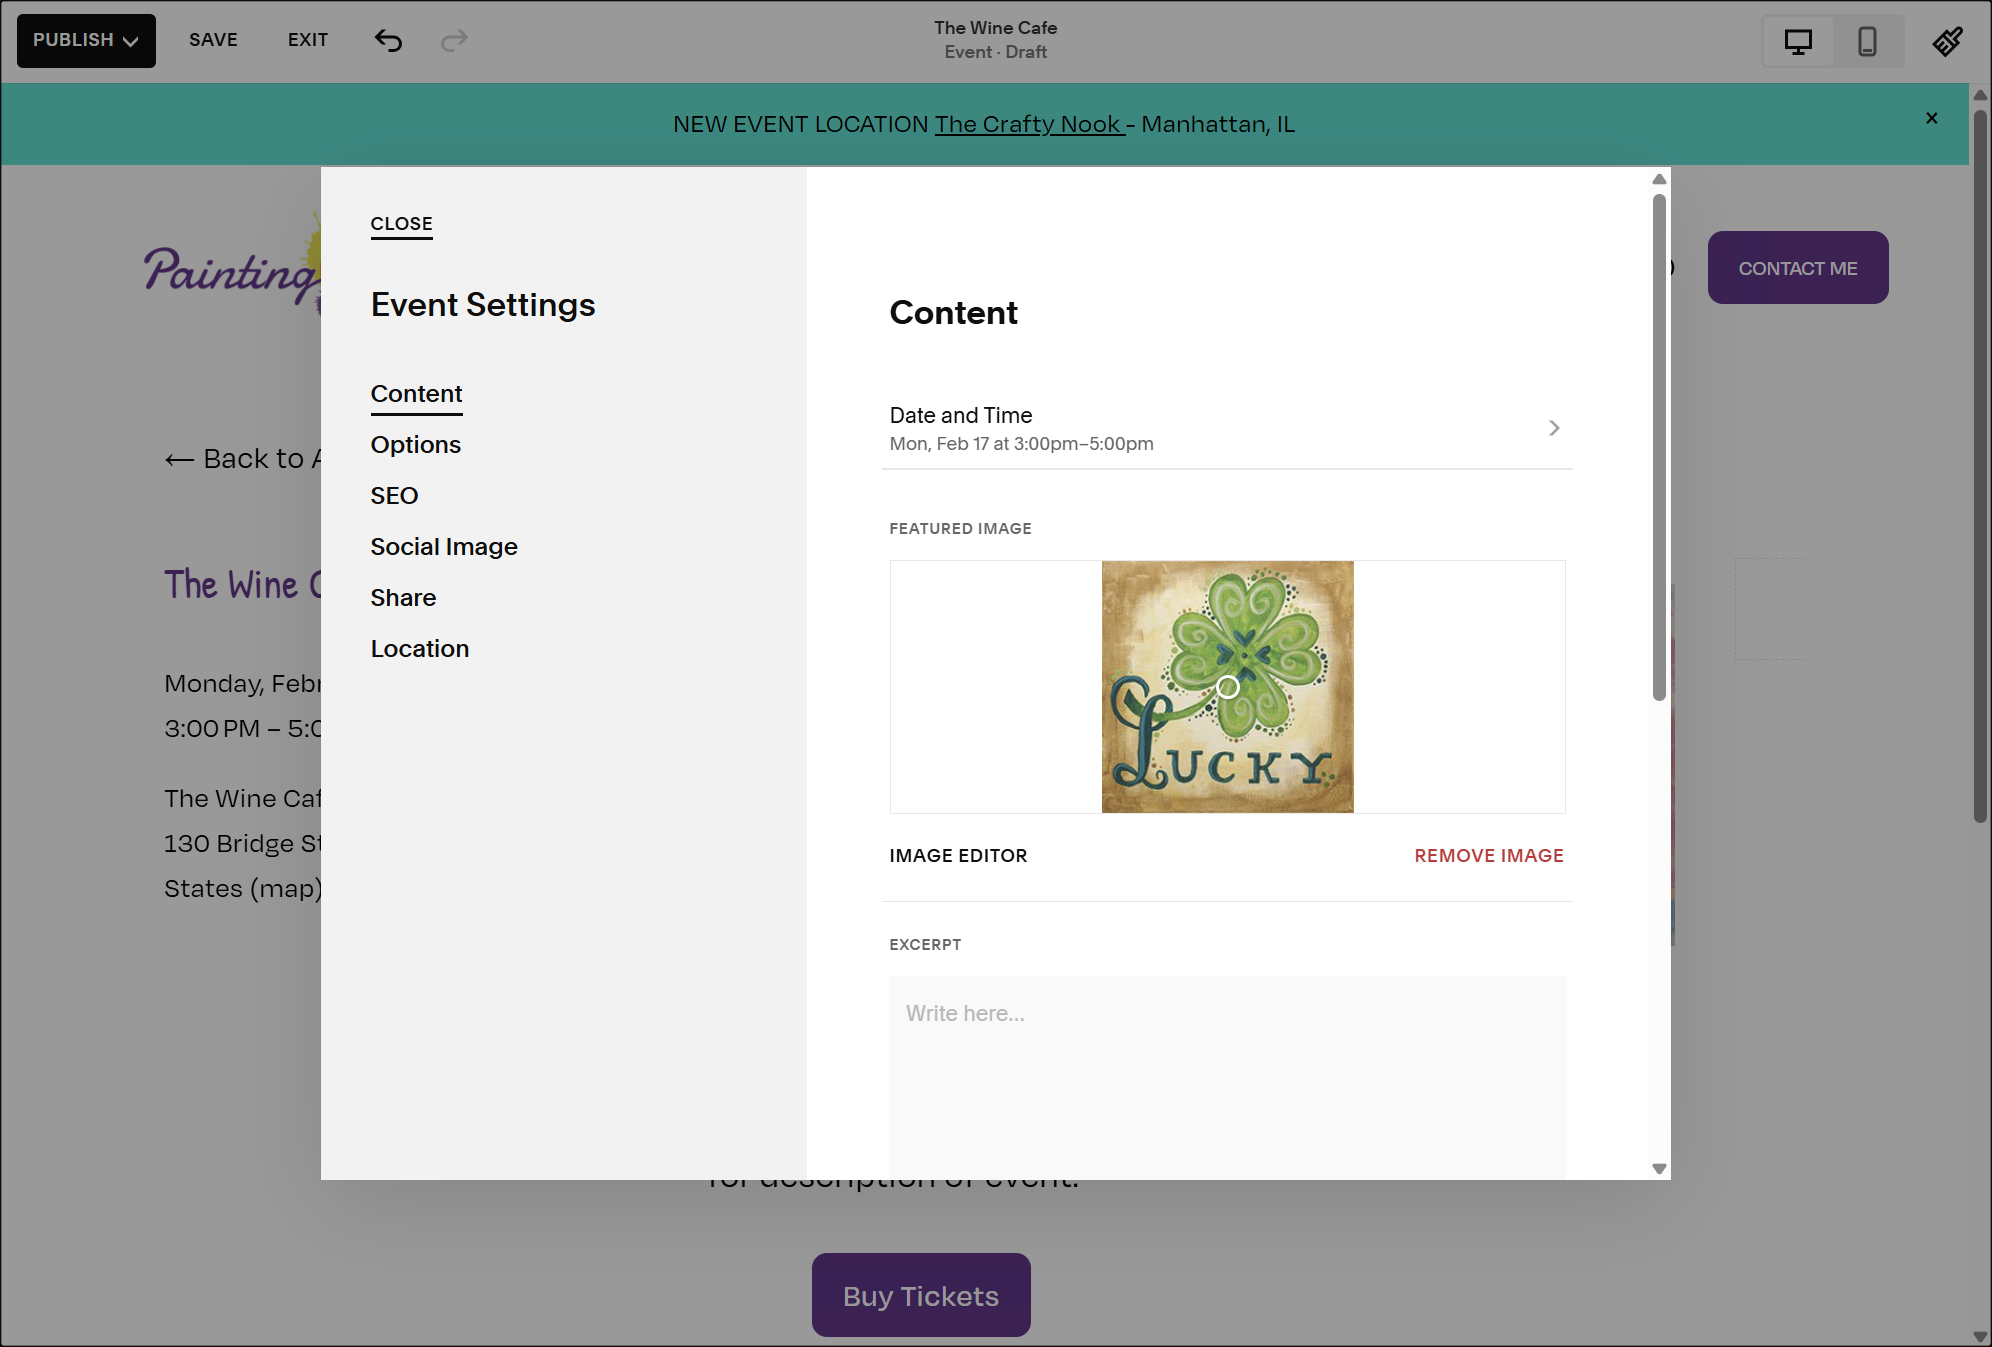
Task: Click Save in top bar
Action: coord(213,40)
